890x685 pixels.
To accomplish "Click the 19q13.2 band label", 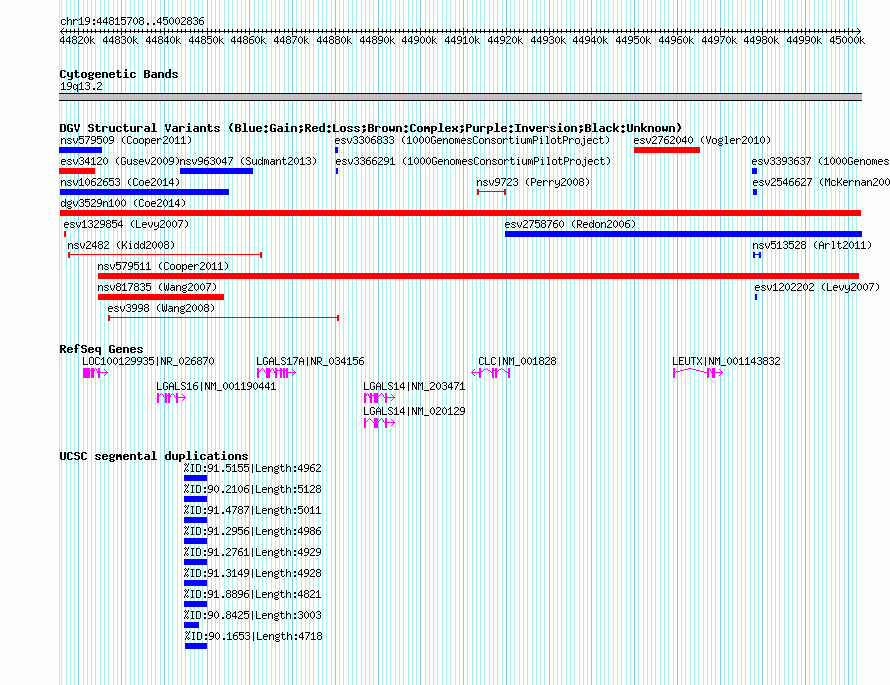I will [81, 86].
